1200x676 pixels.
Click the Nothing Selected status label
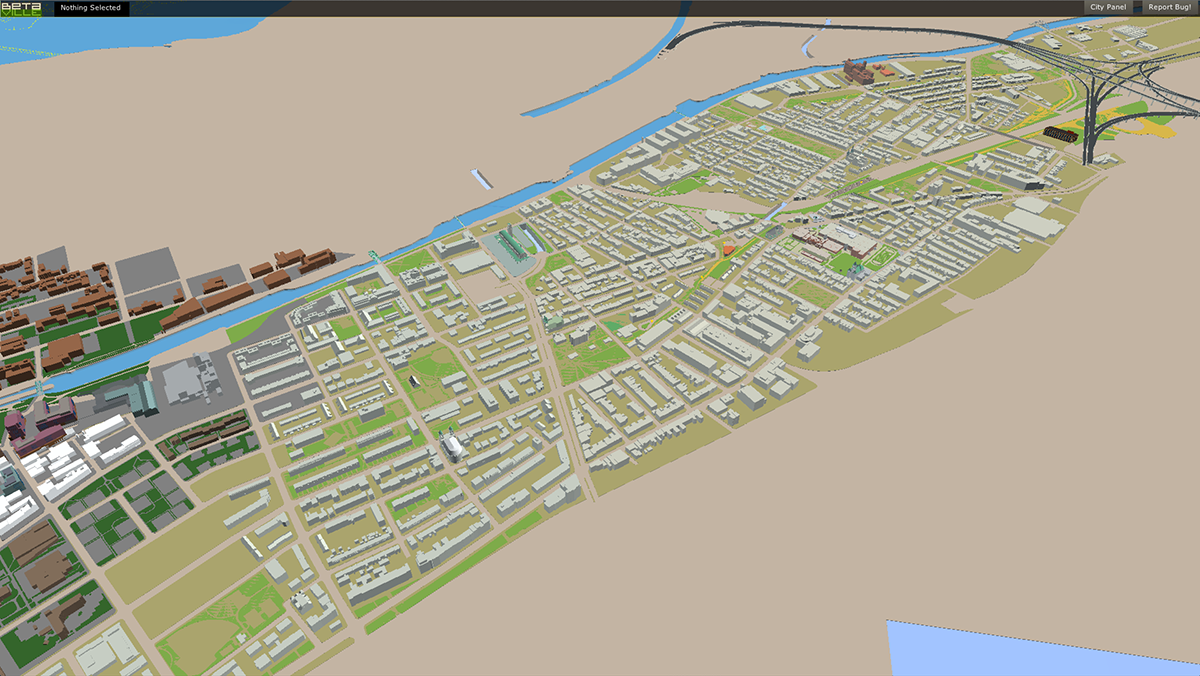tap(90, 8)
